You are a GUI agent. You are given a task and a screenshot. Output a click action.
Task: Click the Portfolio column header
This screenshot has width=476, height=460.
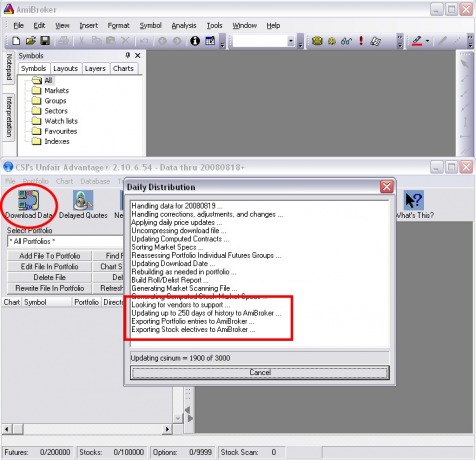[x=86, y=302]
